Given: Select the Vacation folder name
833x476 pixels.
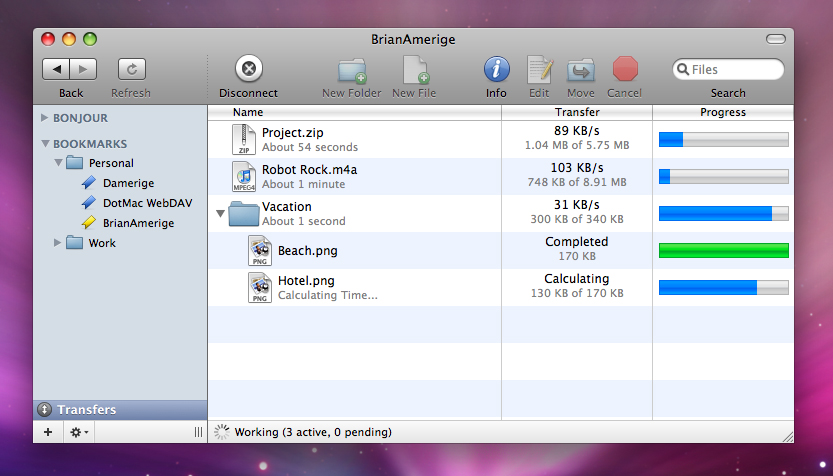Looking at the screenshot, I should (287, 207).
